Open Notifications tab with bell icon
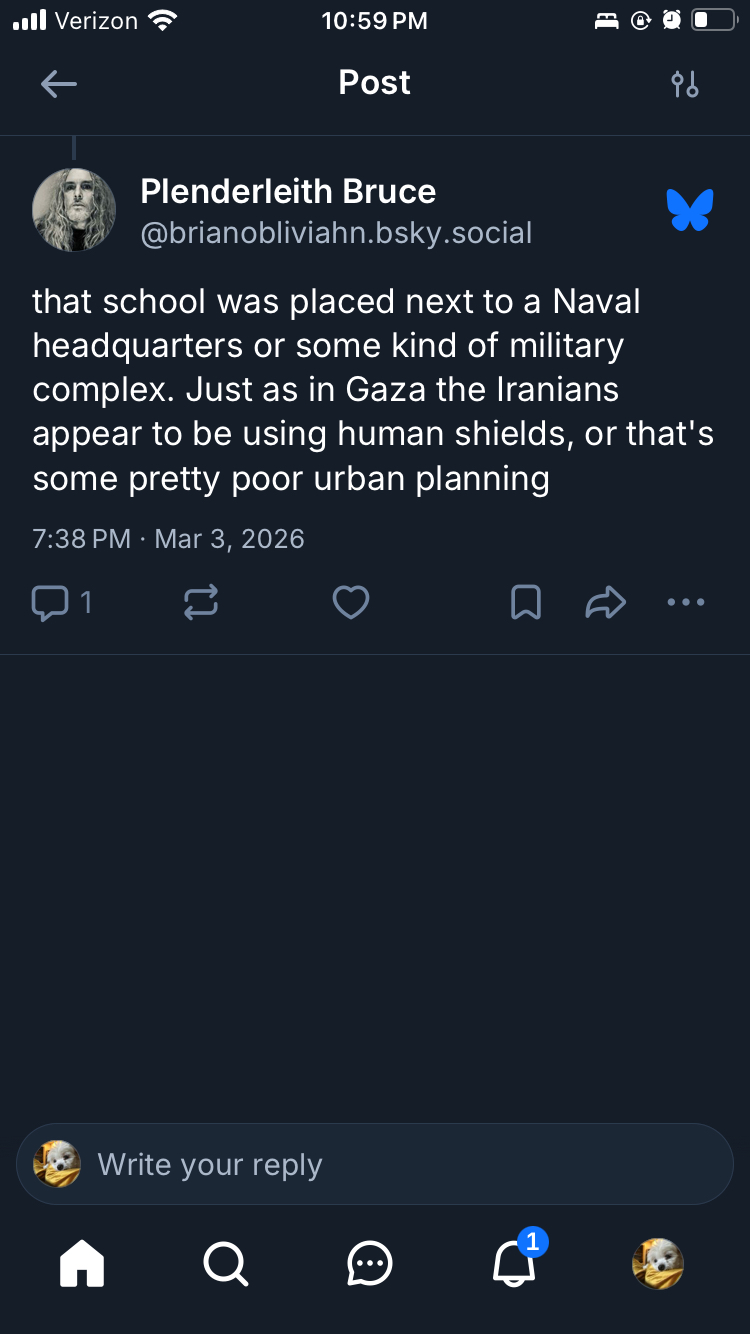The height and width of the screenshot is (1334, 750). click(515, 1264)
